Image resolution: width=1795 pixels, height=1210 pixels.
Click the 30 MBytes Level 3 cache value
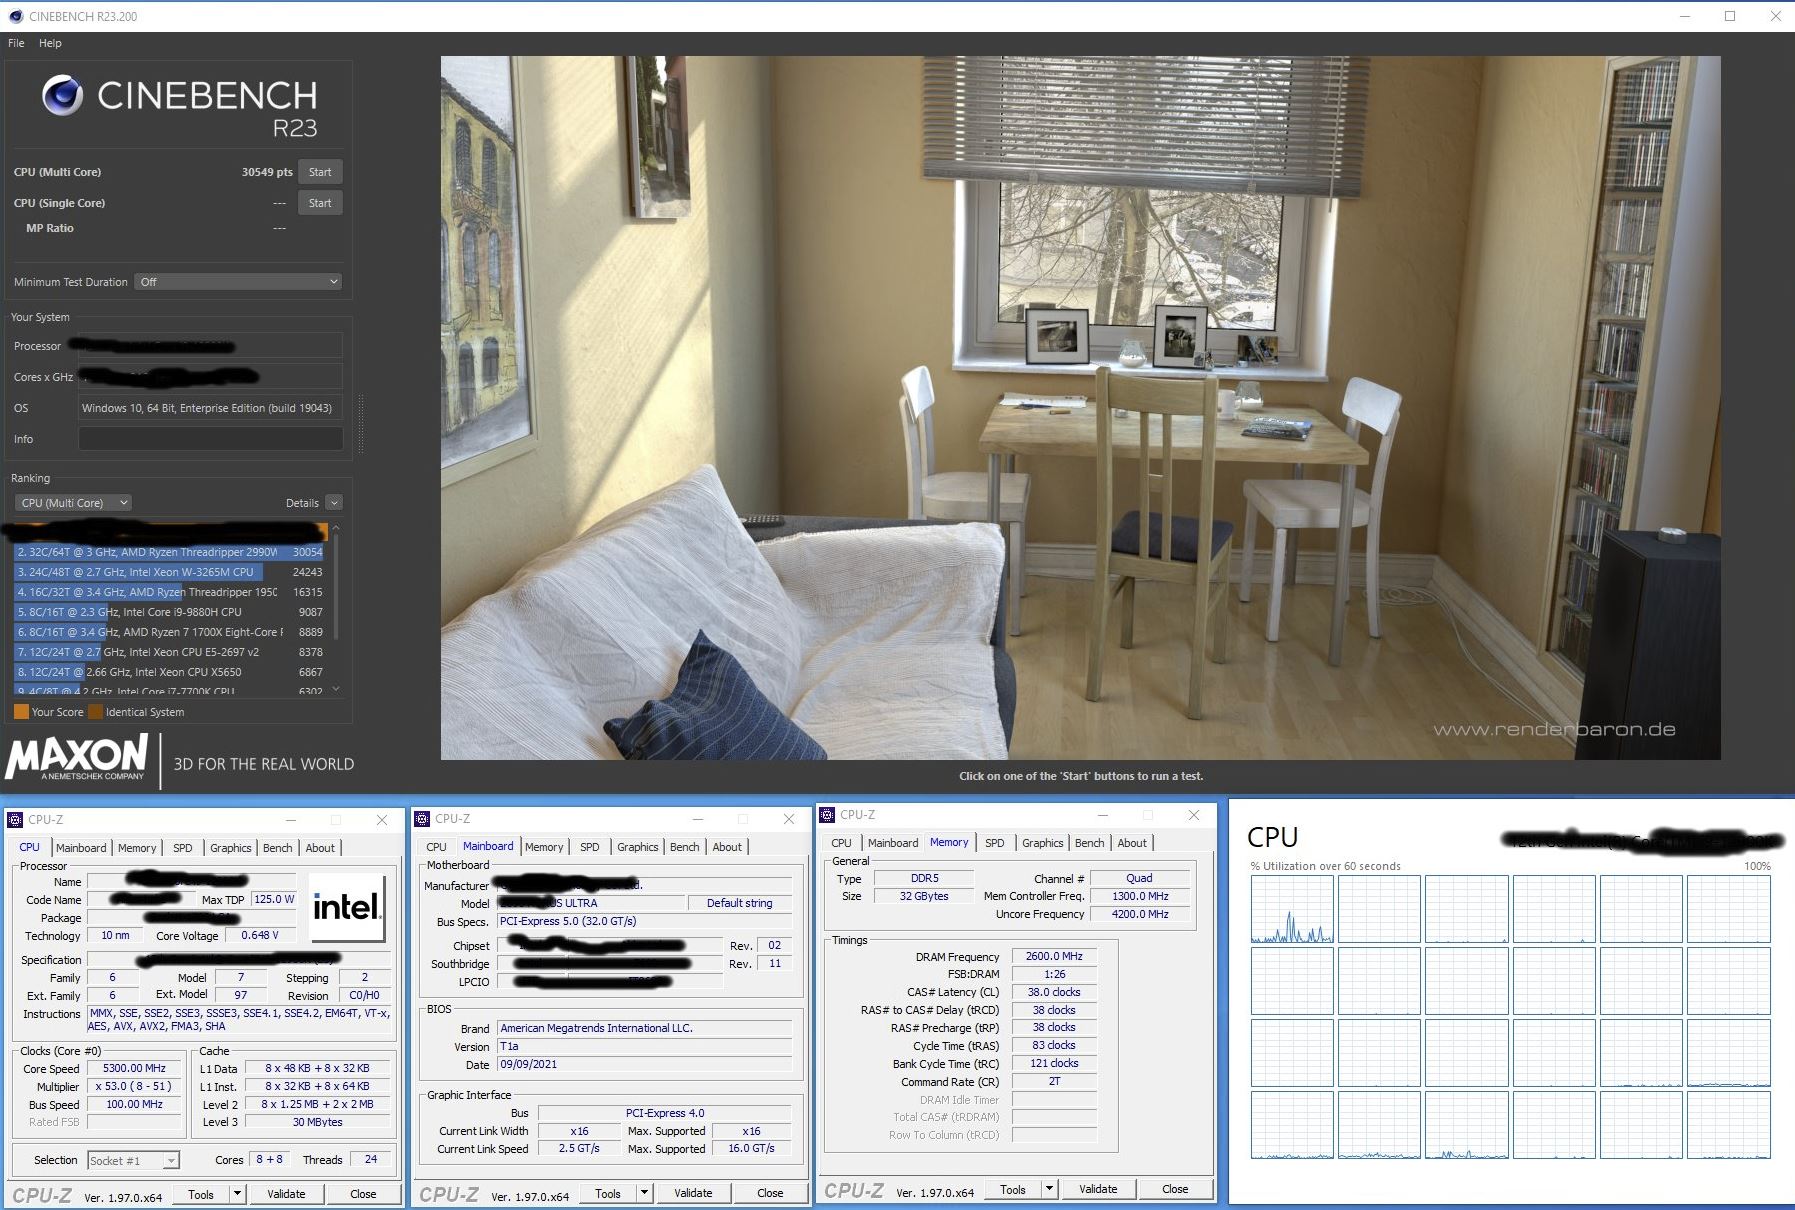click(x=317, y=1122)
